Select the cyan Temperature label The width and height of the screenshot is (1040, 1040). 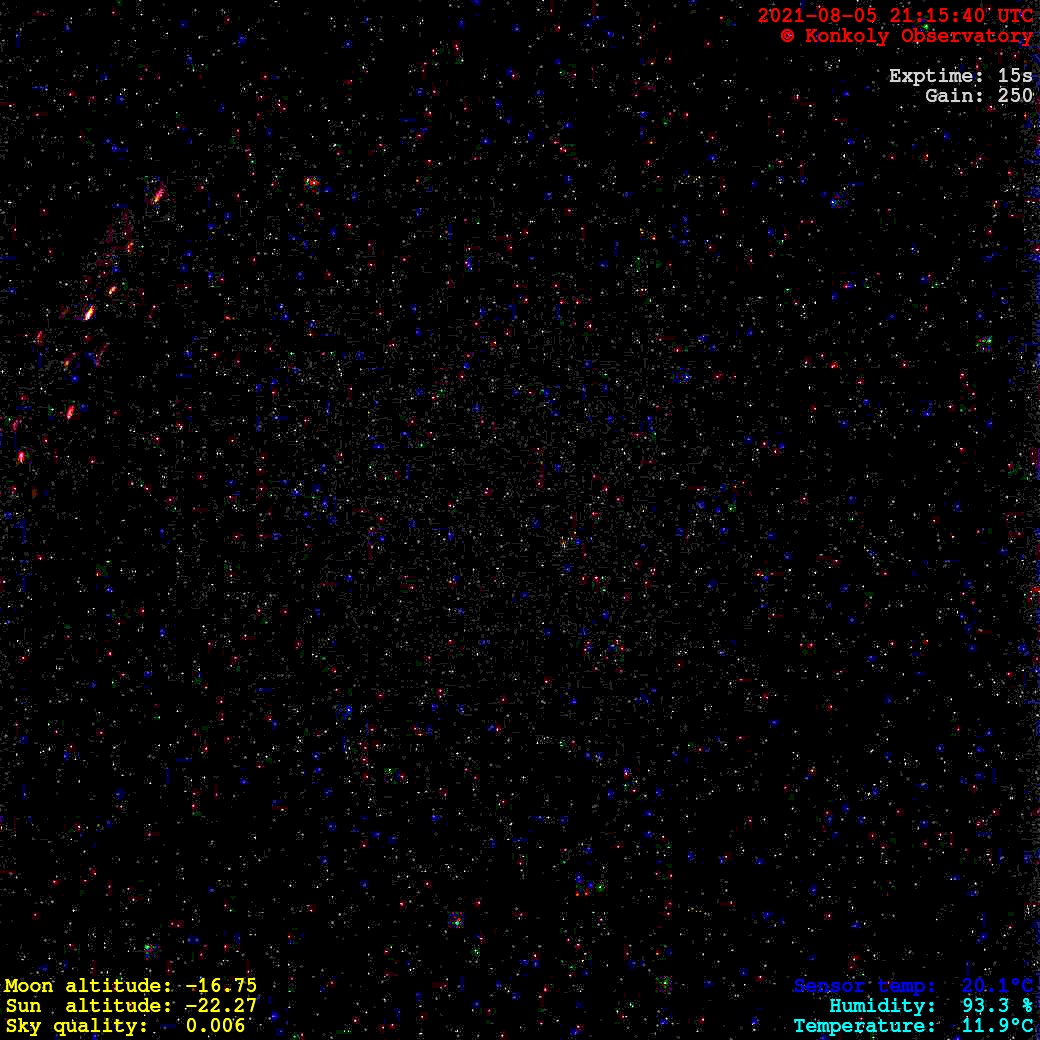864,1026
